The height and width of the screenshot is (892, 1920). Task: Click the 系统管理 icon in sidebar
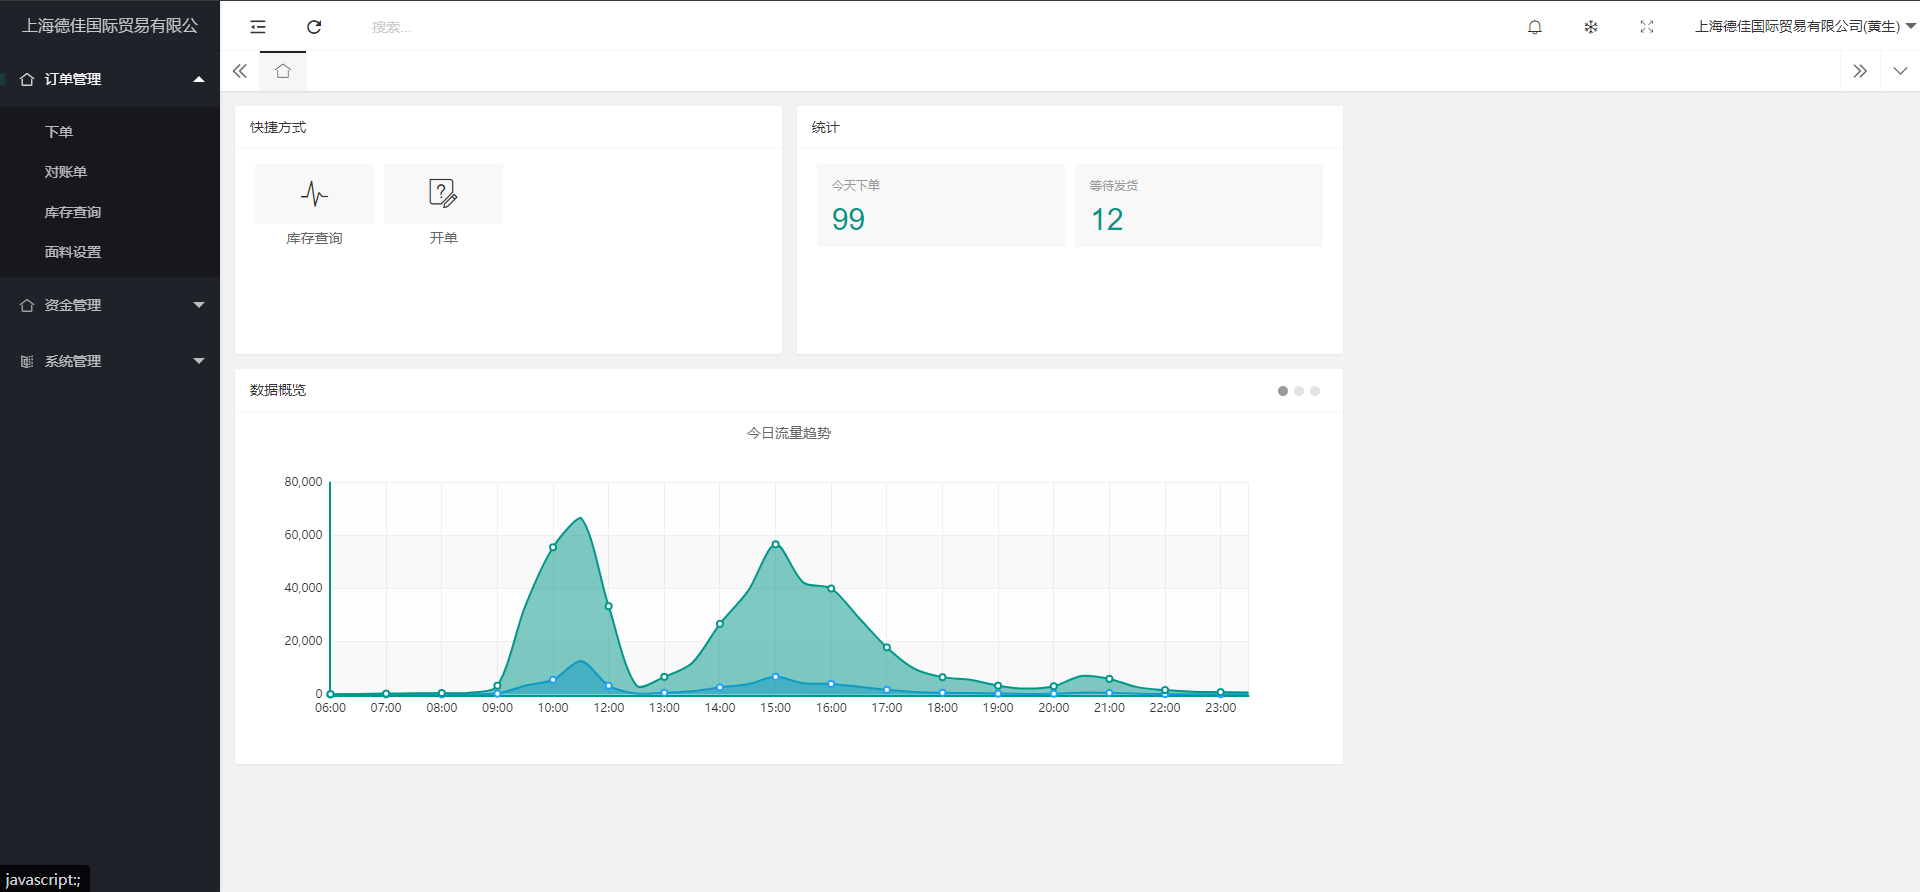27,361
